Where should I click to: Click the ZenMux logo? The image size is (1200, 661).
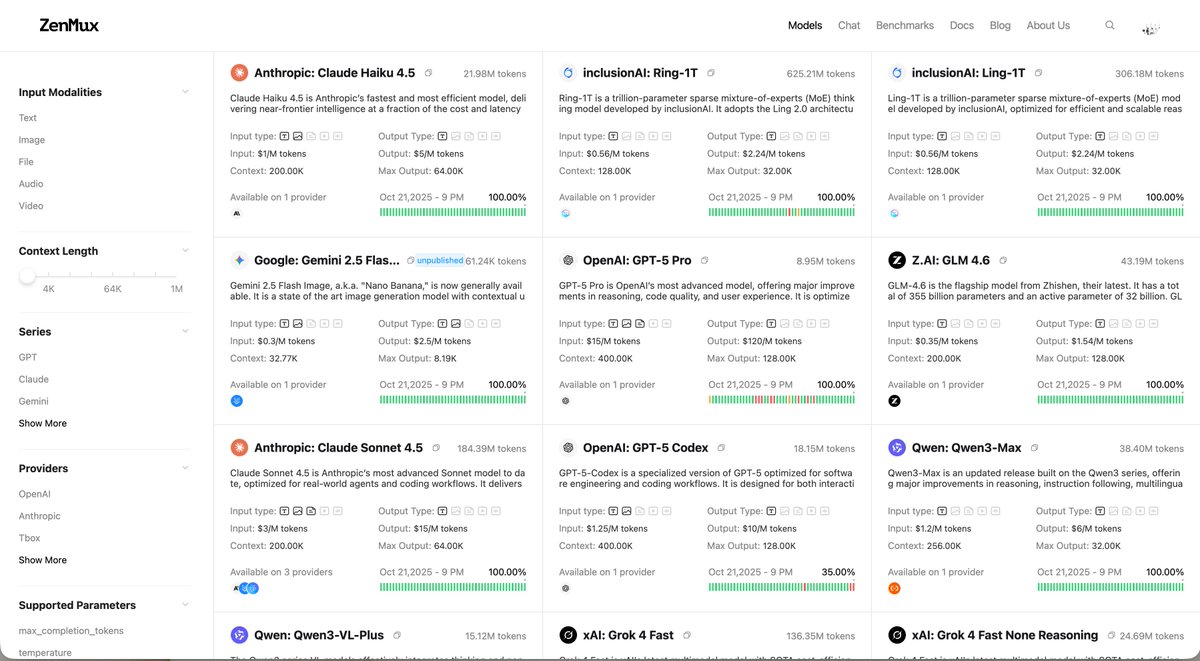pyautogui.click(x=69, y=25)
